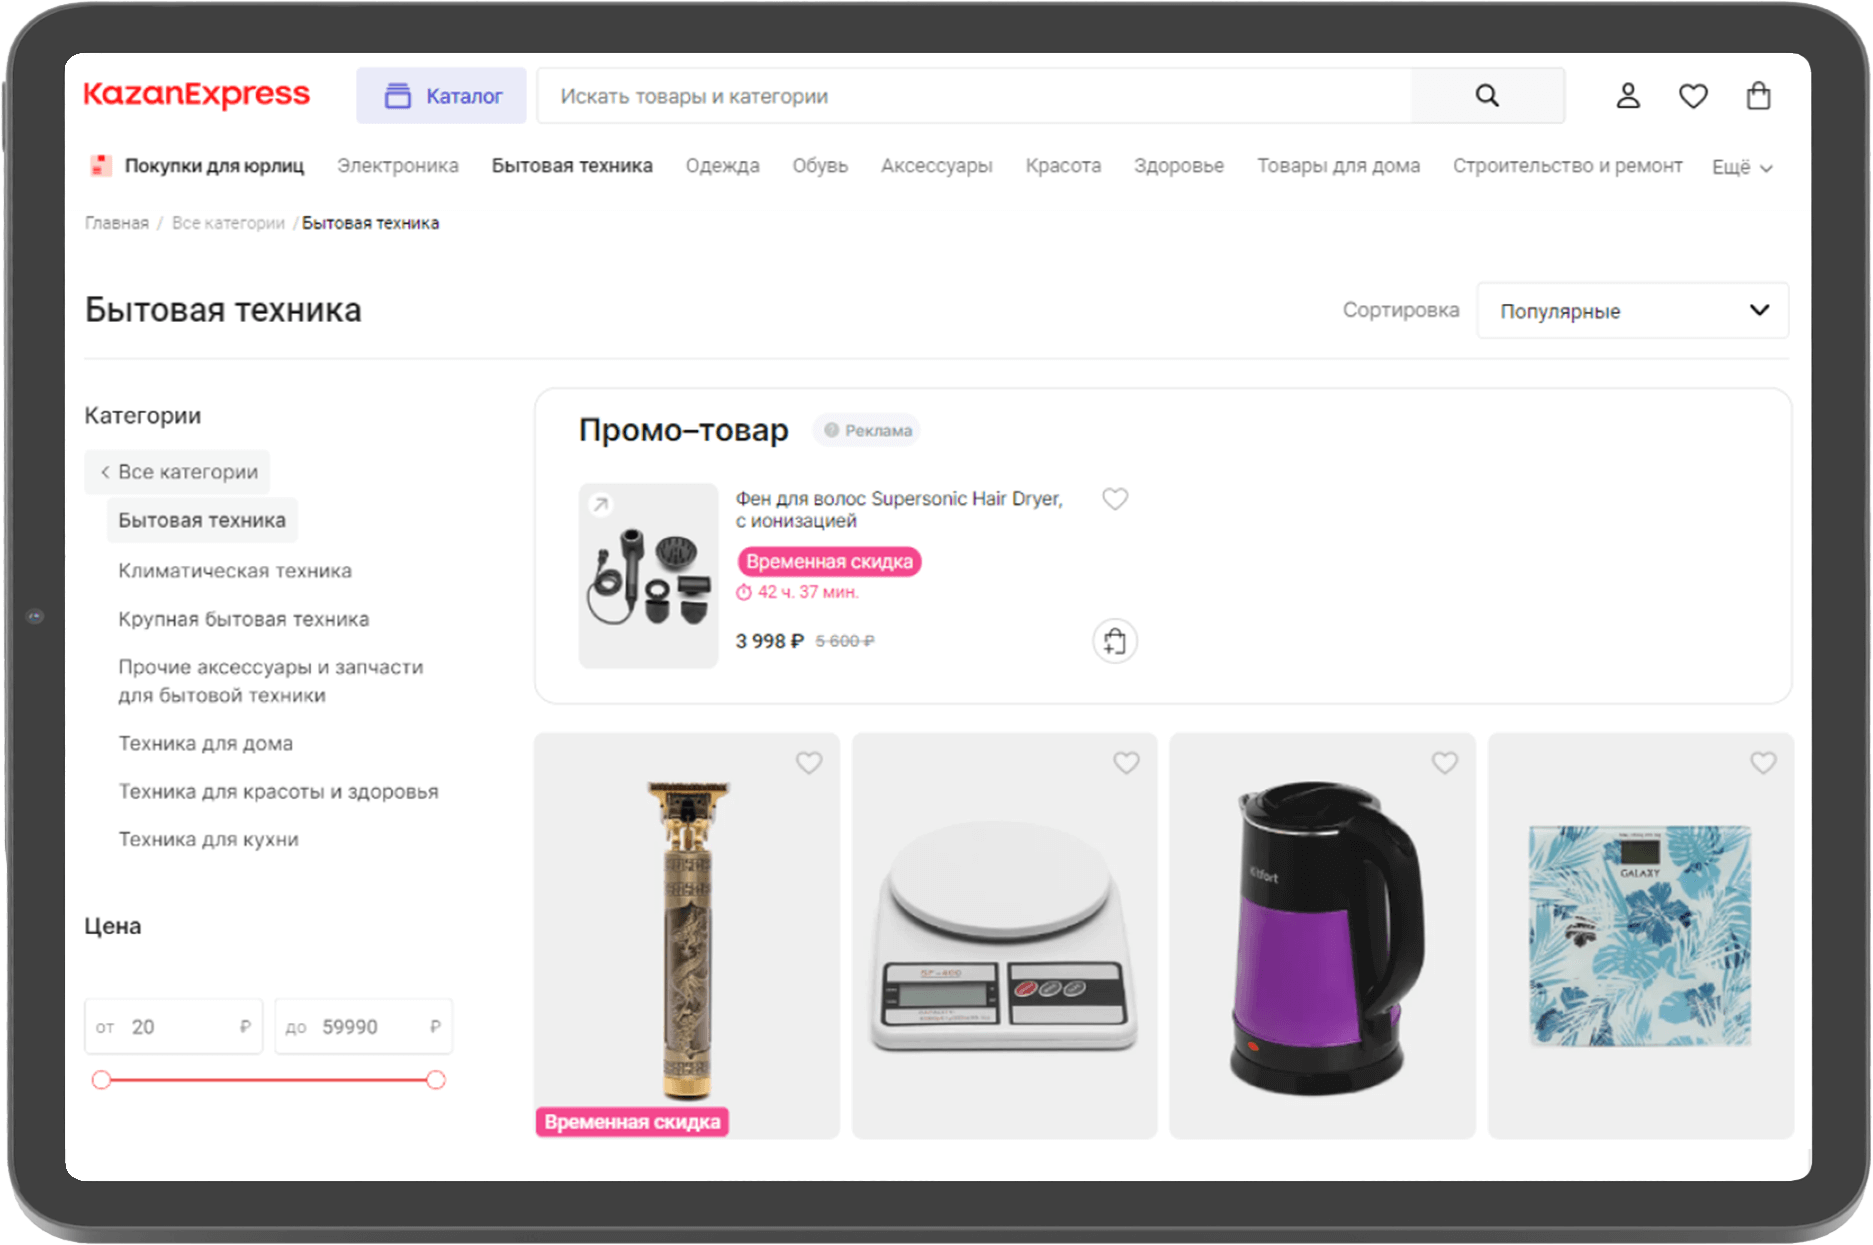Open the Красота category
1873x1245 pixels.
pyautogui.click(x=1063, y=166)
